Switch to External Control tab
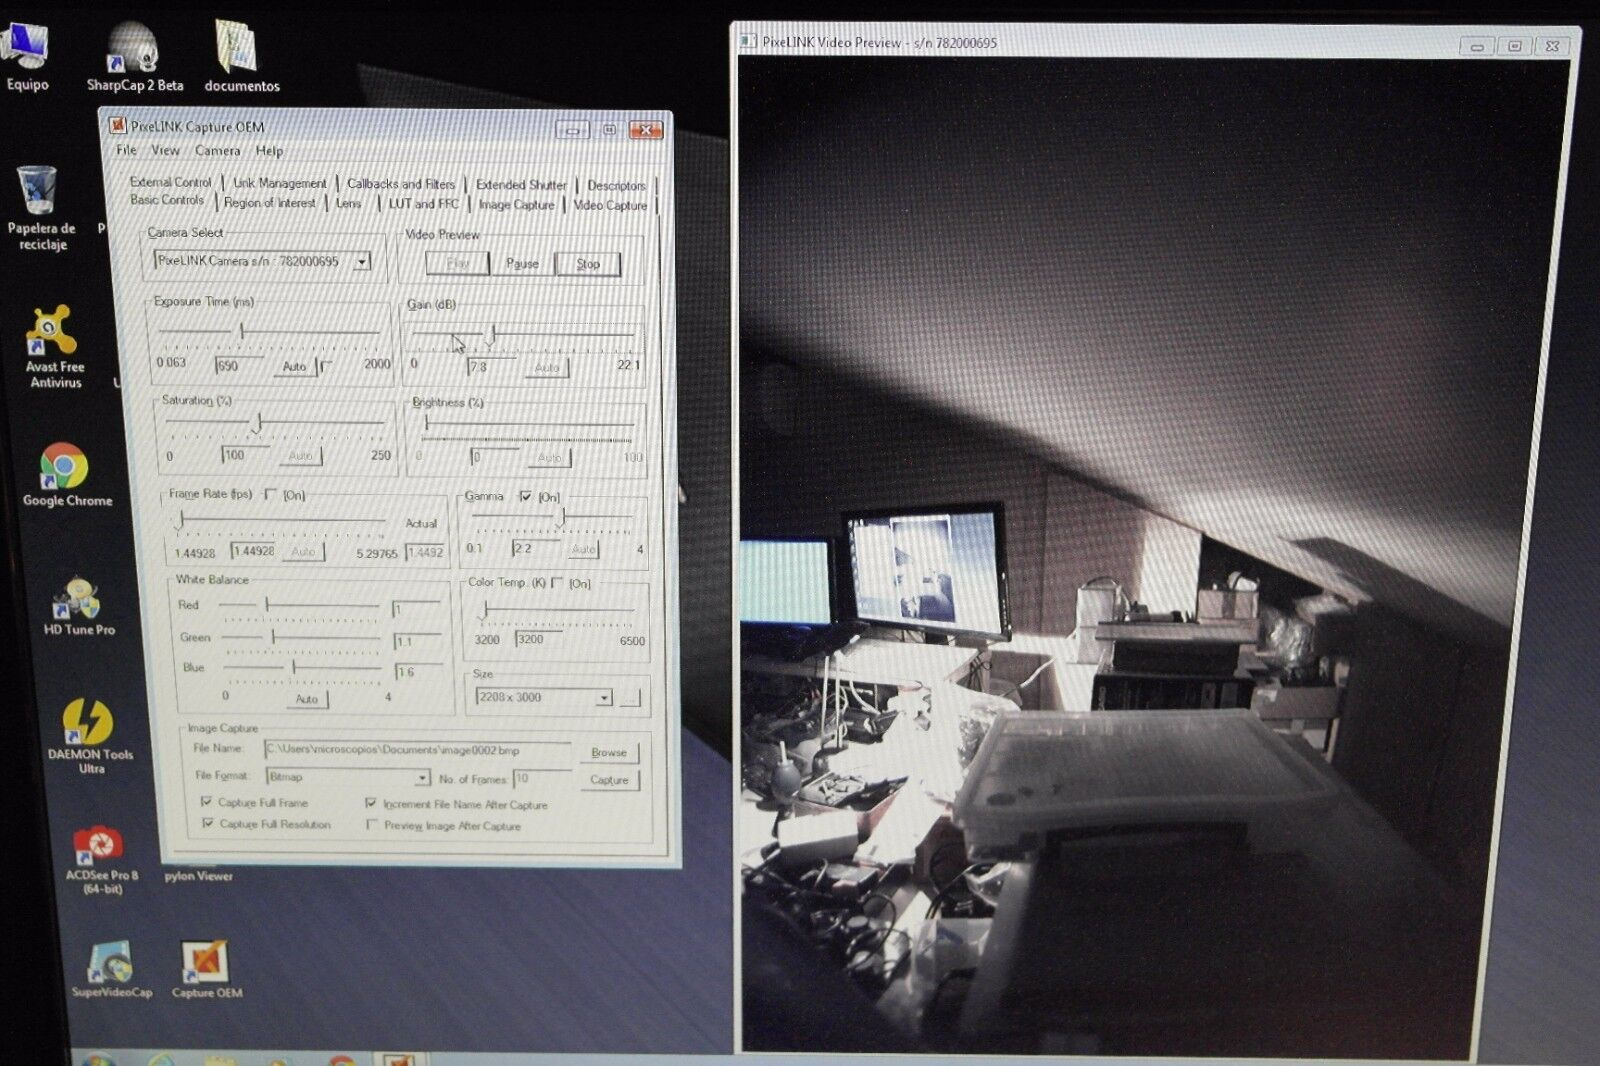 click(x=170, y=182)
